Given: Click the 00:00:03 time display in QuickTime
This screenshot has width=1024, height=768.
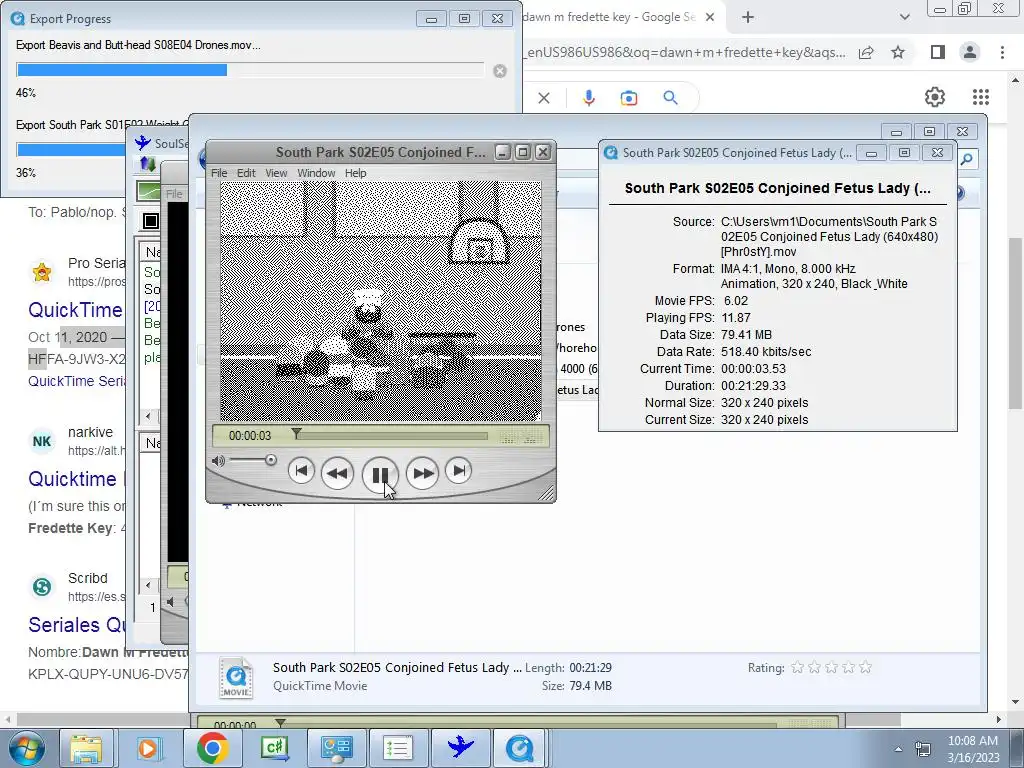Looking at the screenshot, I should pos(249,436).
